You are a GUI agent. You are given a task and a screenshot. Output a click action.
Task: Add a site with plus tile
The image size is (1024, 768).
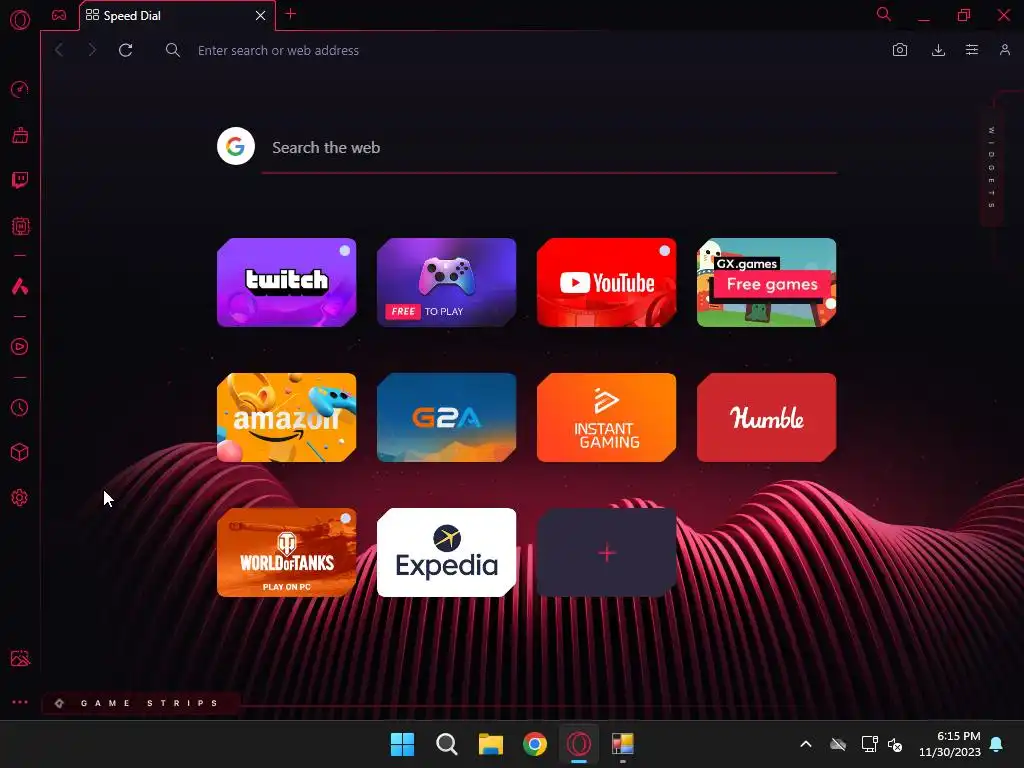click(607, 552)
